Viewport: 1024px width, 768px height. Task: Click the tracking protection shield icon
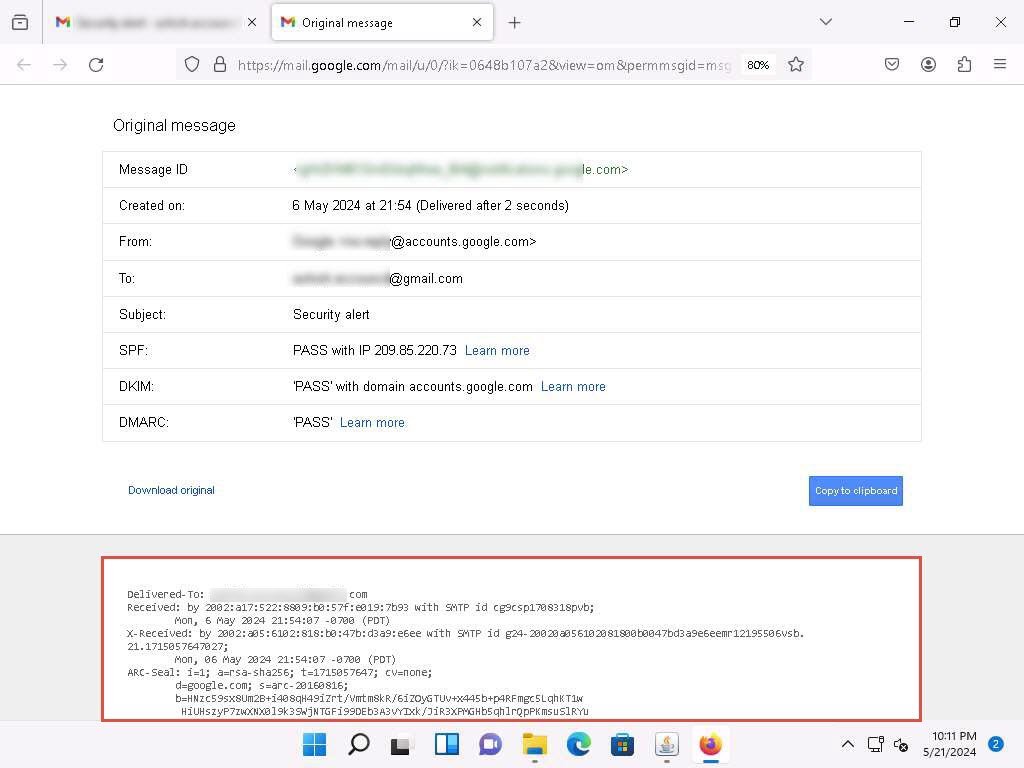click(192, 64)
